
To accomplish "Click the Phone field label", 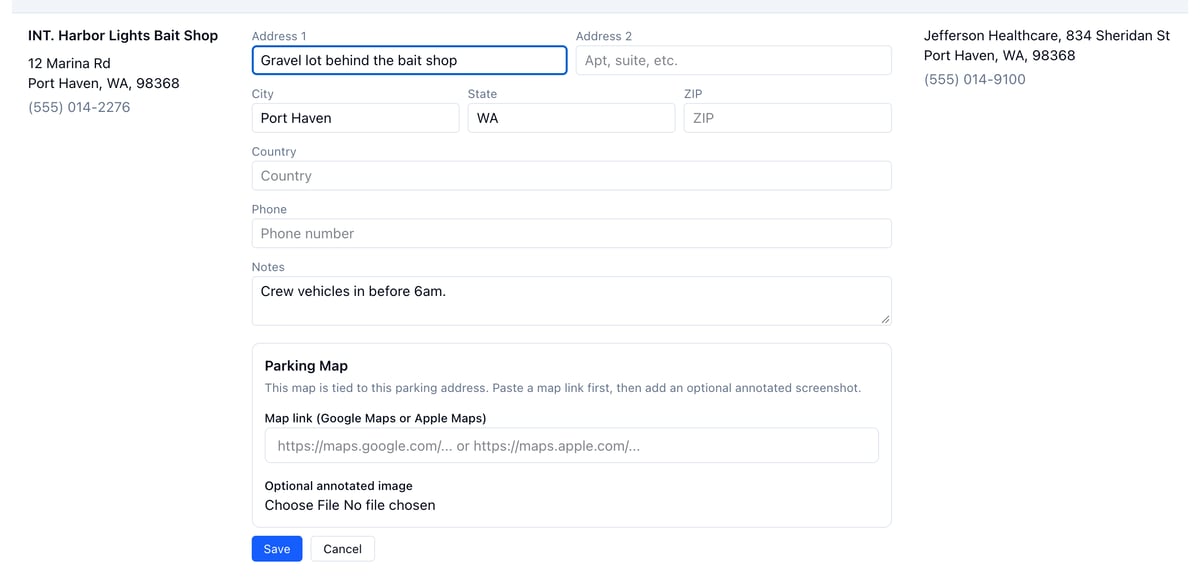I will (x=269, y=210).
